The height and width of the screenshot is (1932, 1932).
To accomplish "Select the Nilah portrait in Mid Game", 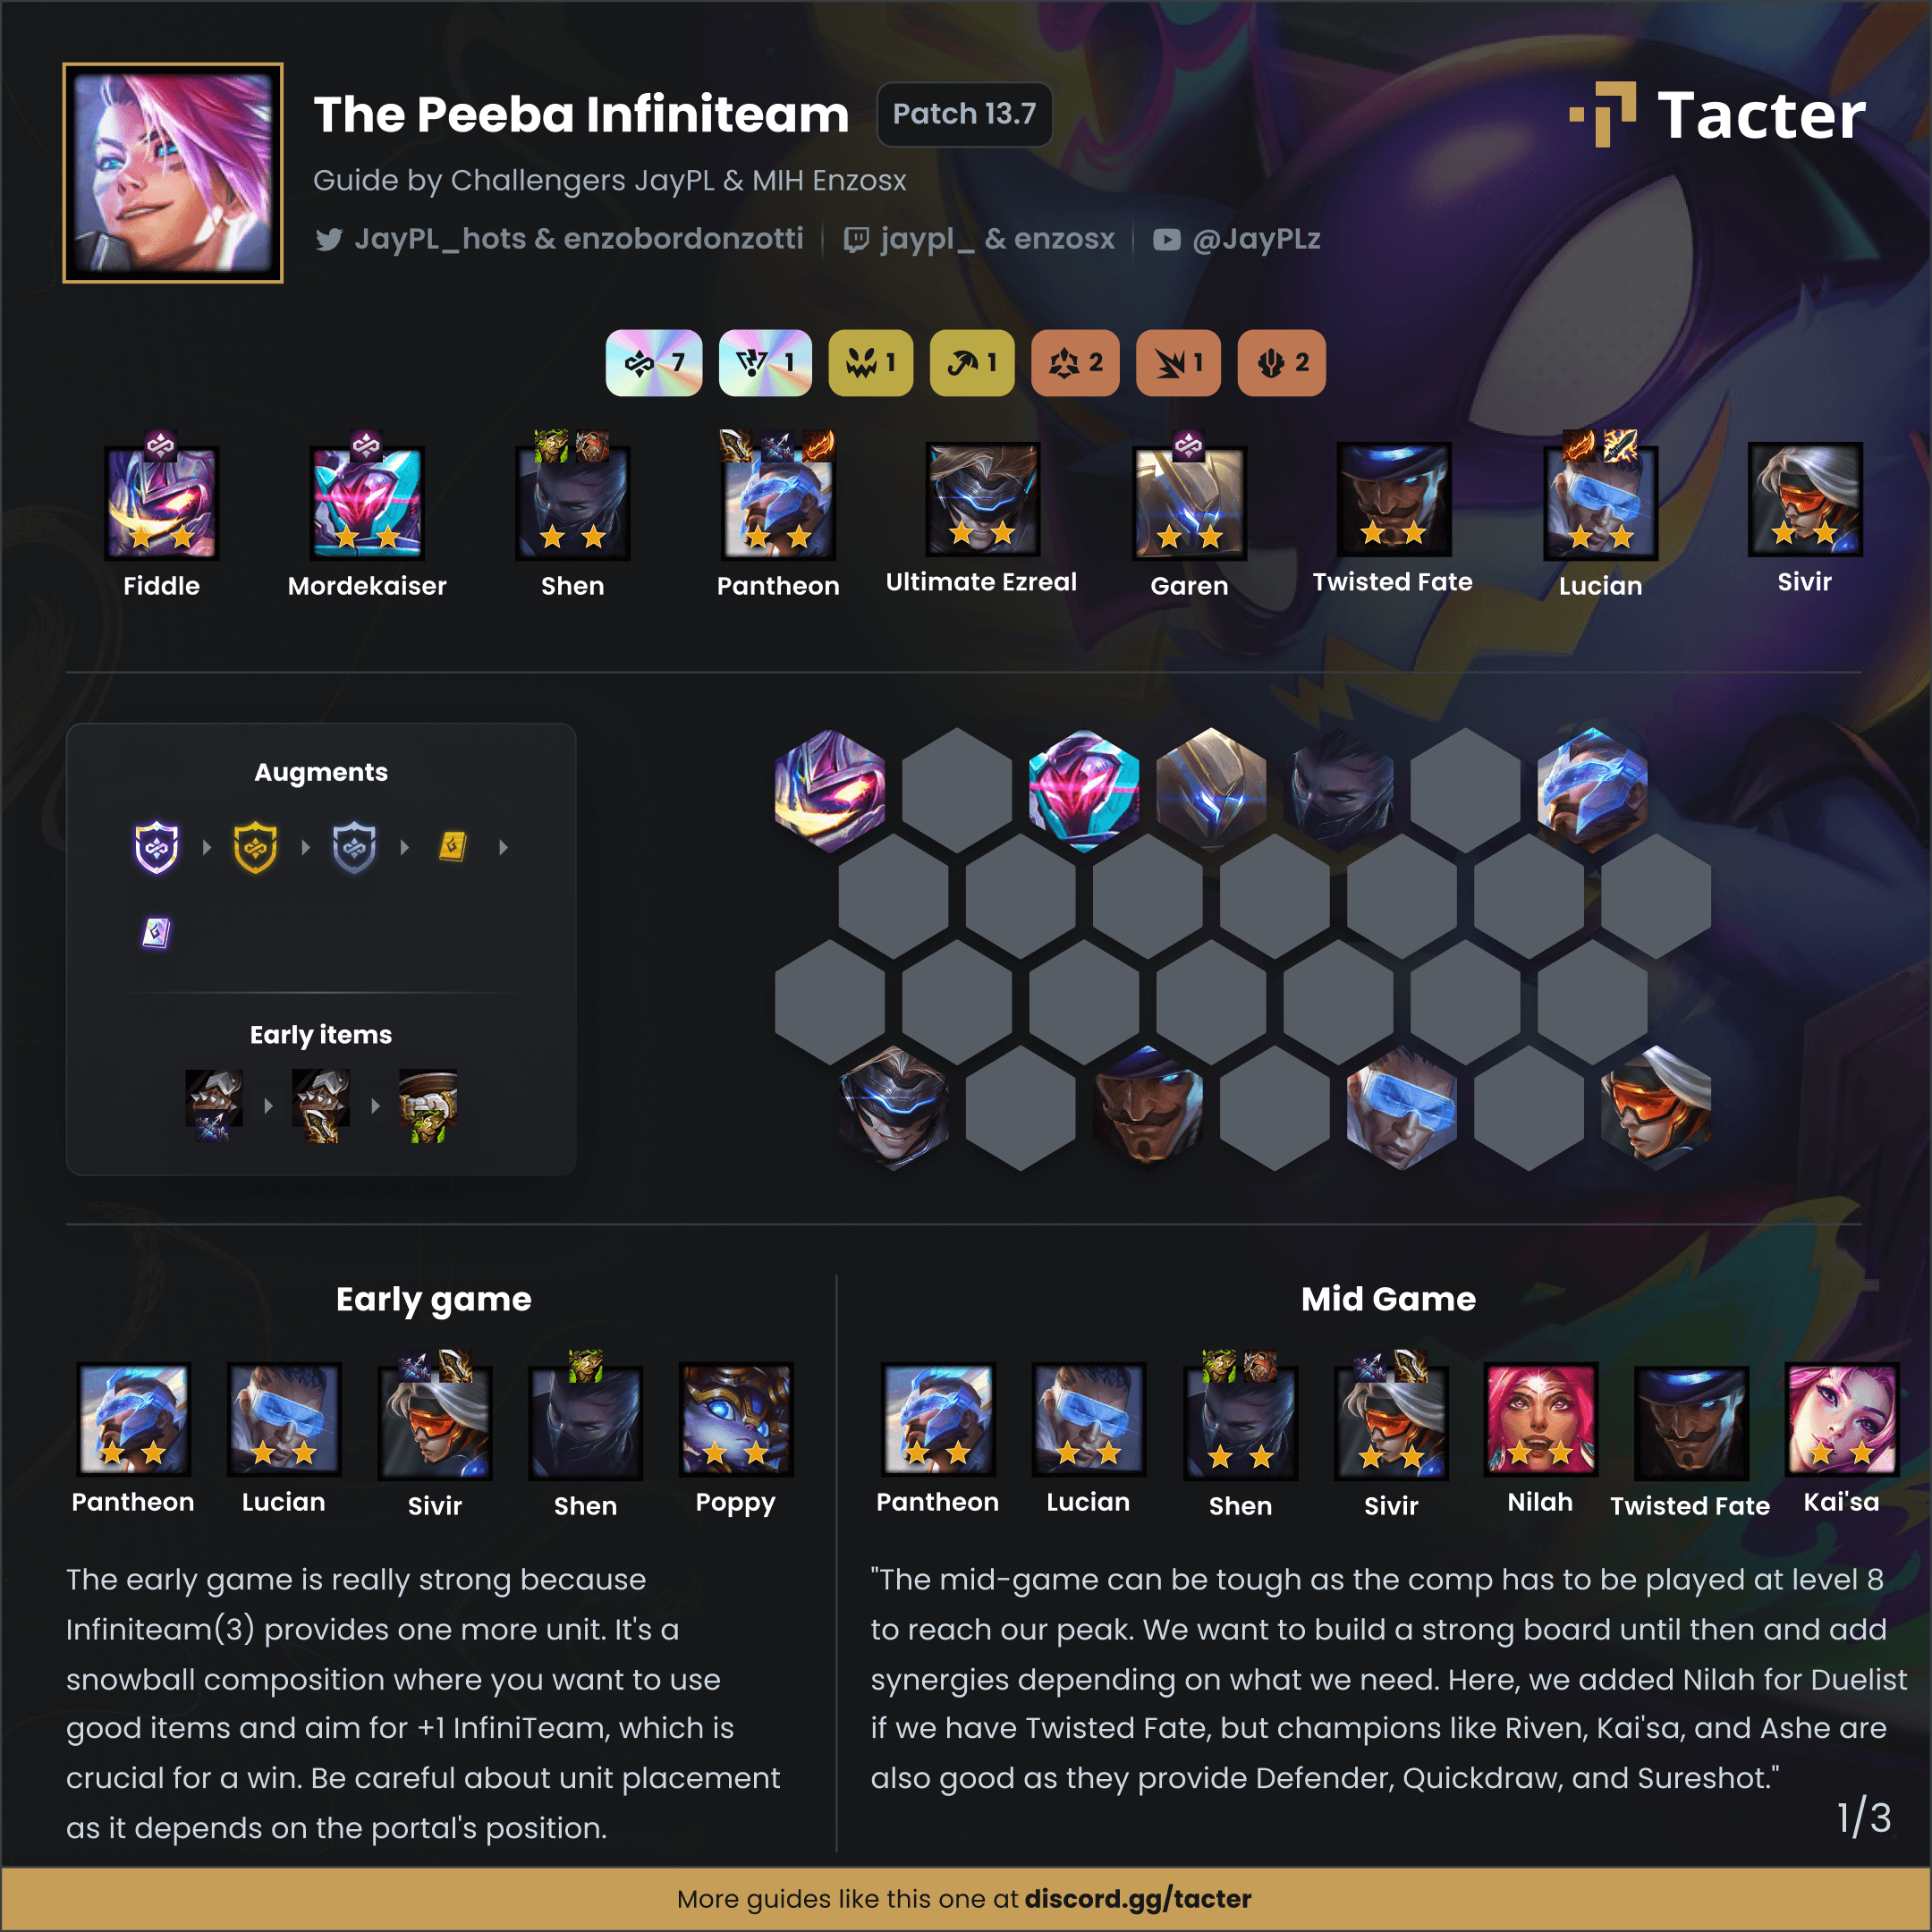I will click(x=1540, y=1419).
